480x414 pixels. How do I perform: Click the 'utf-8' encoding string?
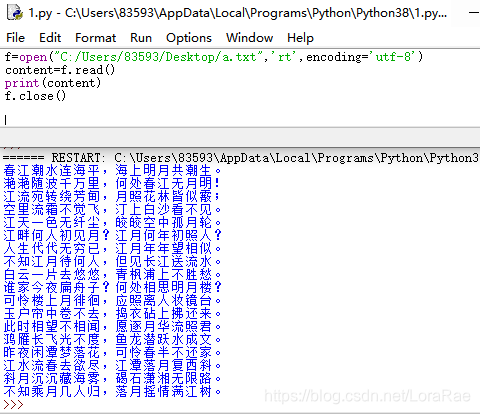(393, 57)
